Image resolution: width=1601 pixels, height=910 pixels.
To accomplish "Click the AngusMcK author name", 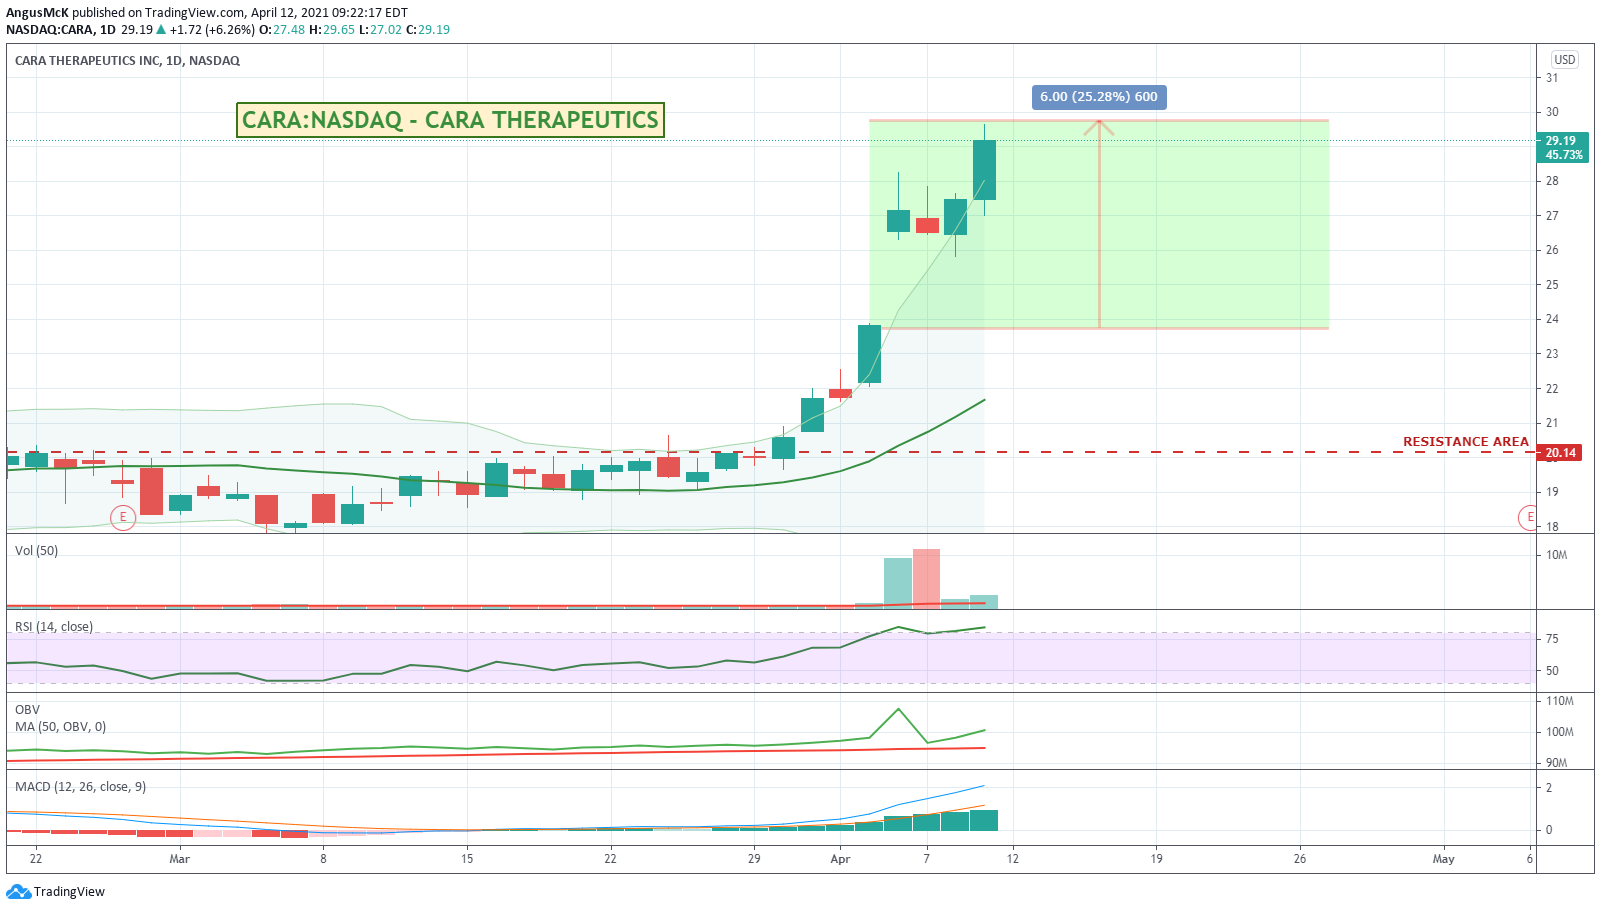I will tap(37, 13).
